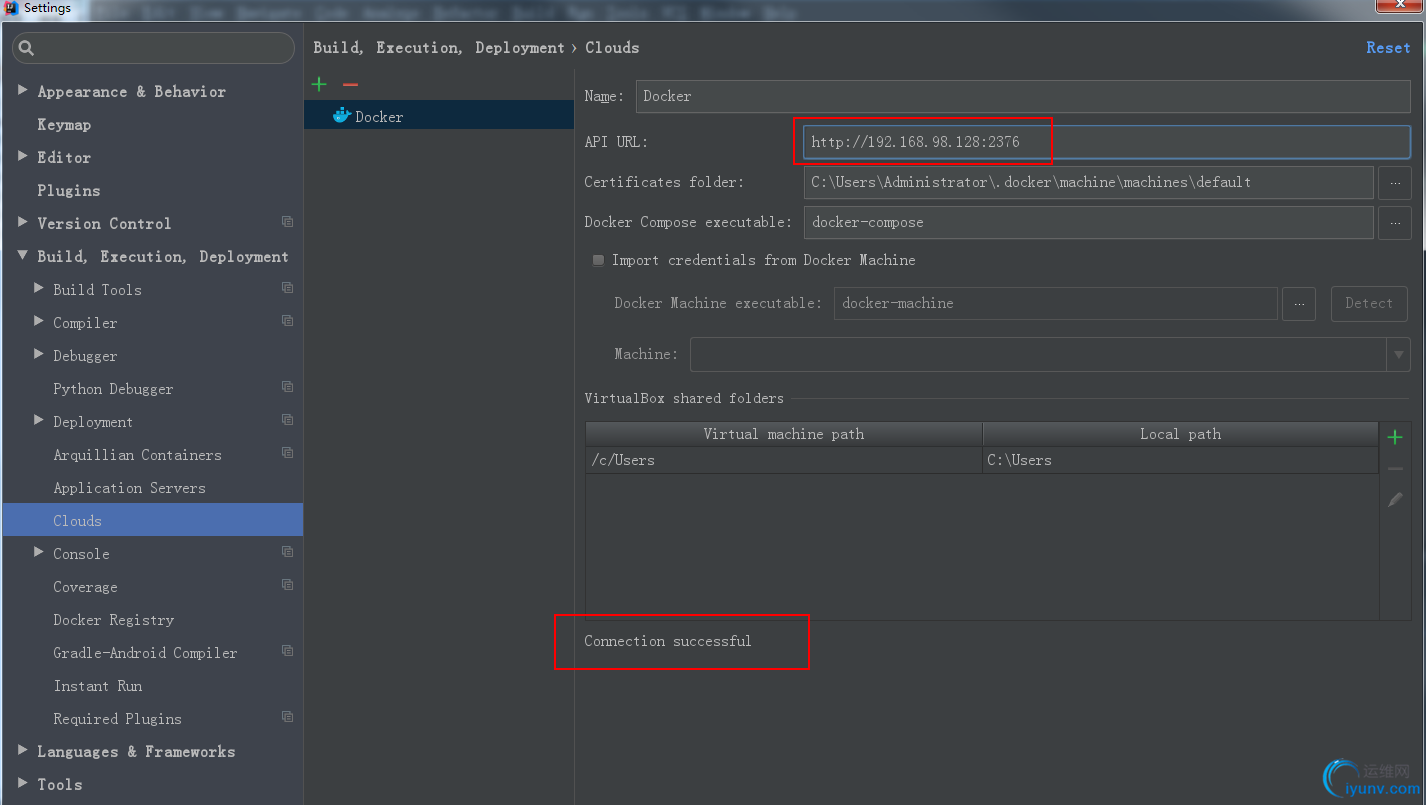Click the Docker Compose executable field
This screenshot has height=805, width=1426.
pos(1088,223)
